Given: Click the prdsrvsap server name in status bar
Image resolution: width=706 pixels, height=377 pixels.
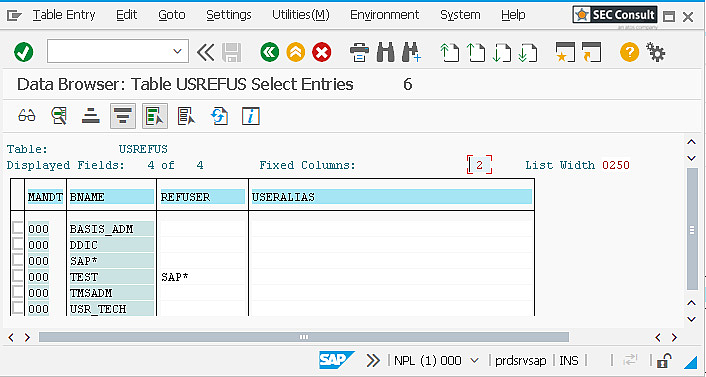Looking at the screenshot, I should pyautogui.click(x=520, y=360).
